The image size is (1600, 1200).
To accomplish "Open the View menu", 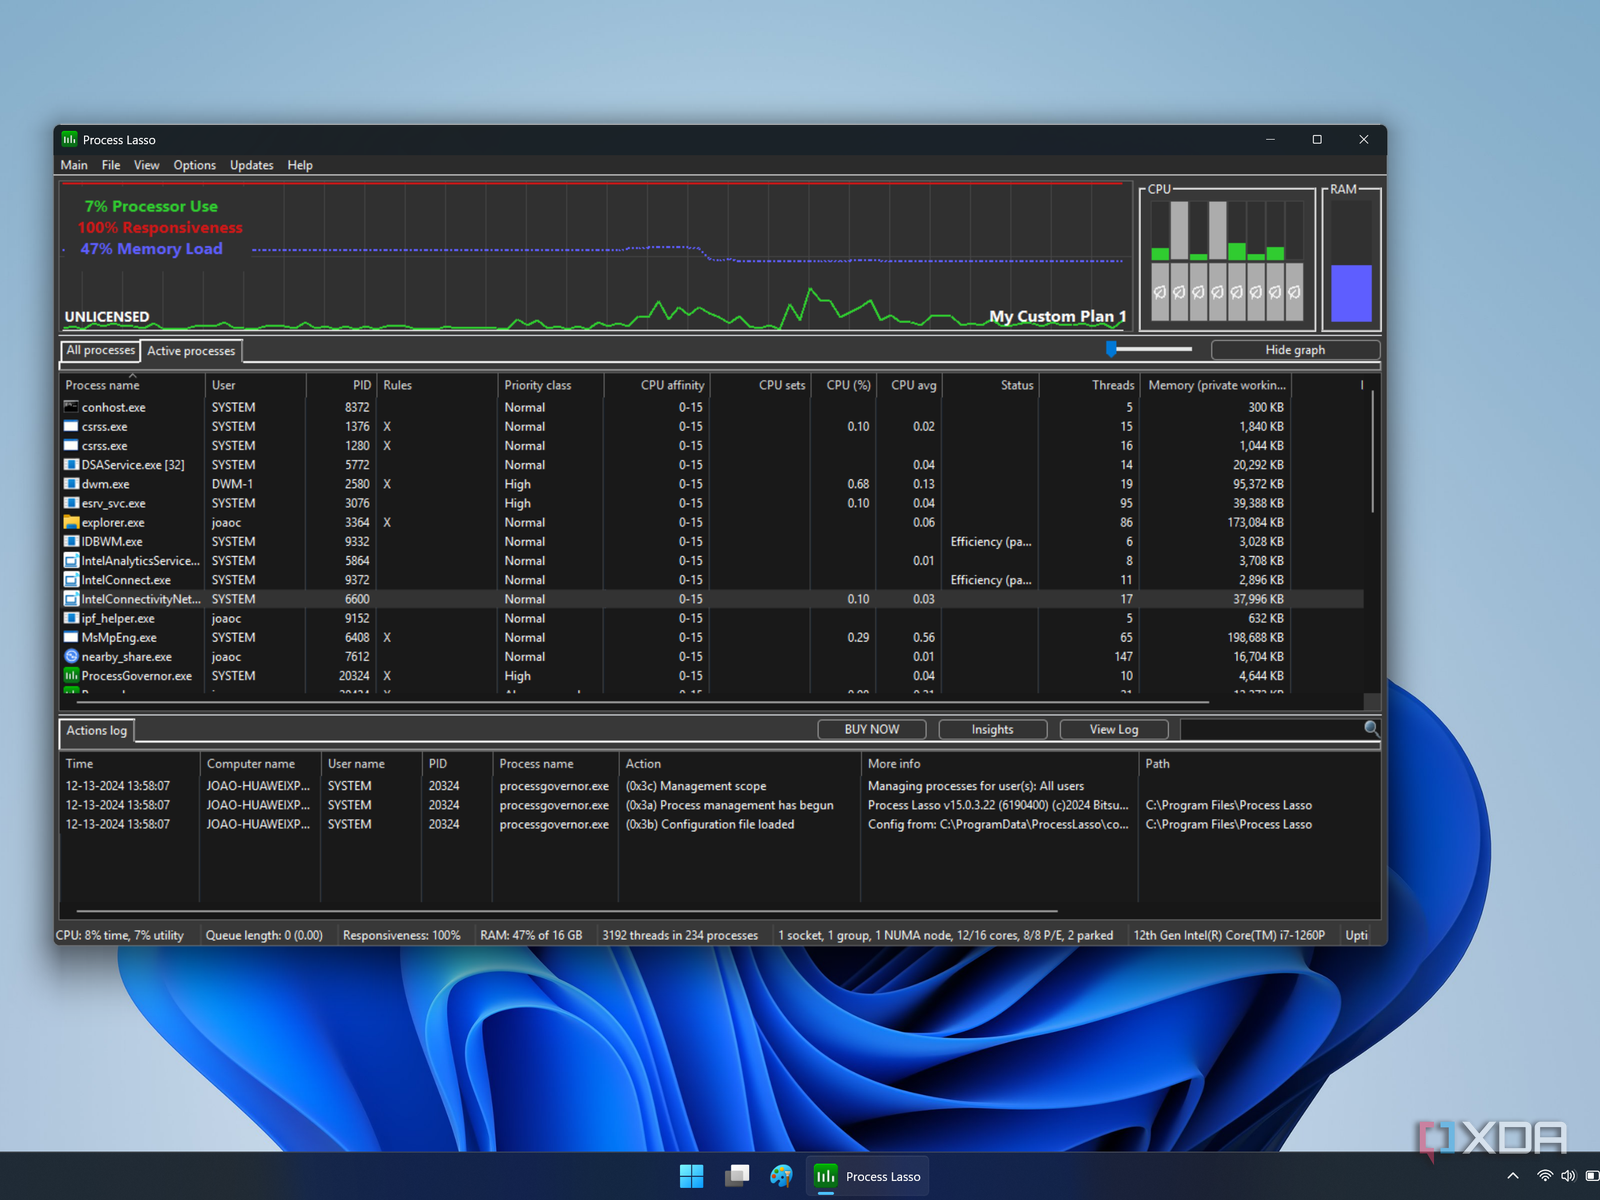I will tap(146, 165).
